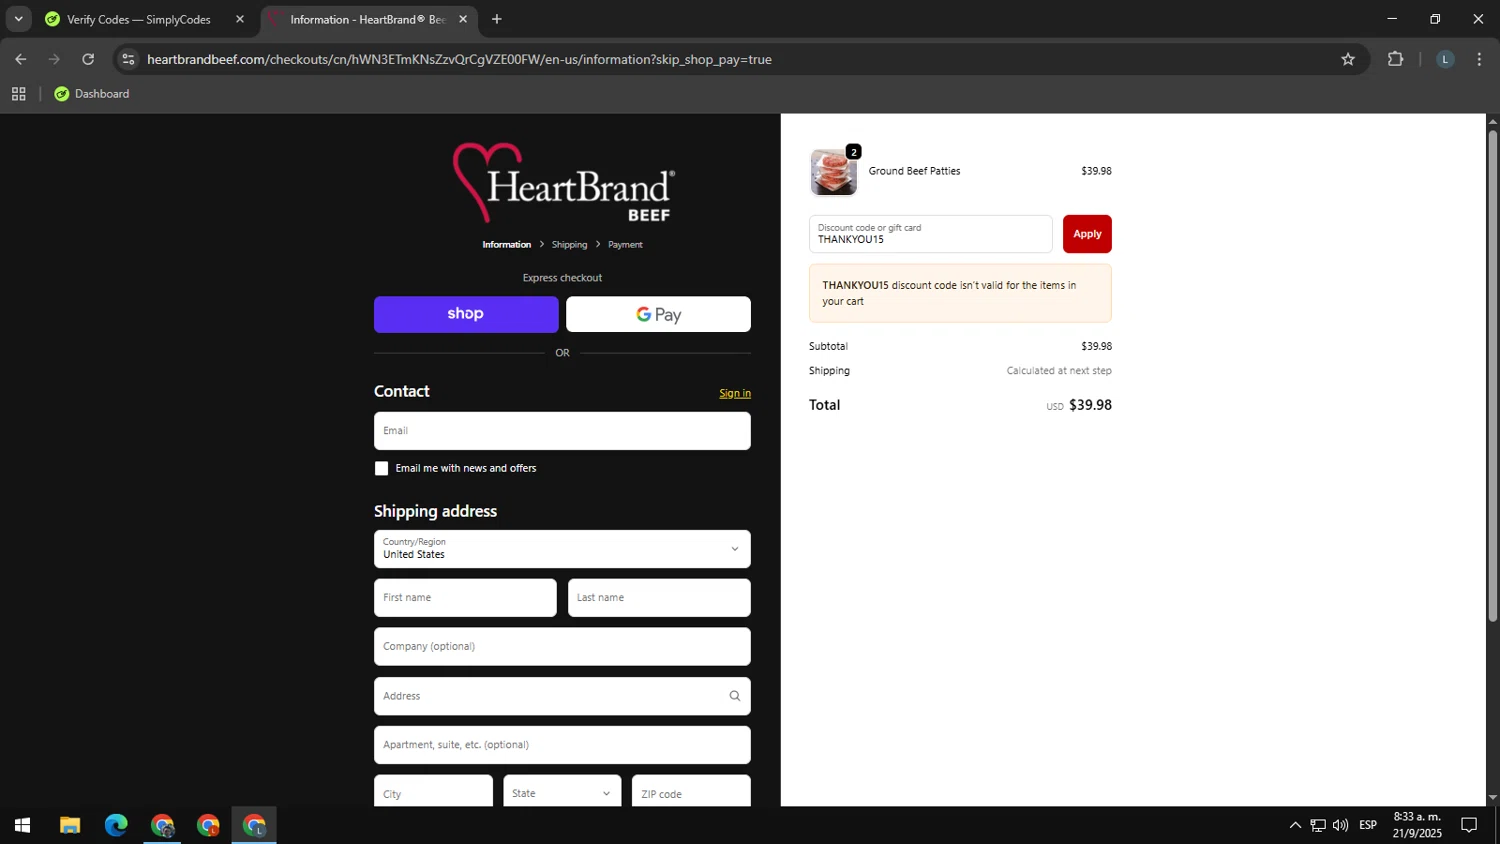
Task: Click the browser back arrow
Action: coord(20,59)
